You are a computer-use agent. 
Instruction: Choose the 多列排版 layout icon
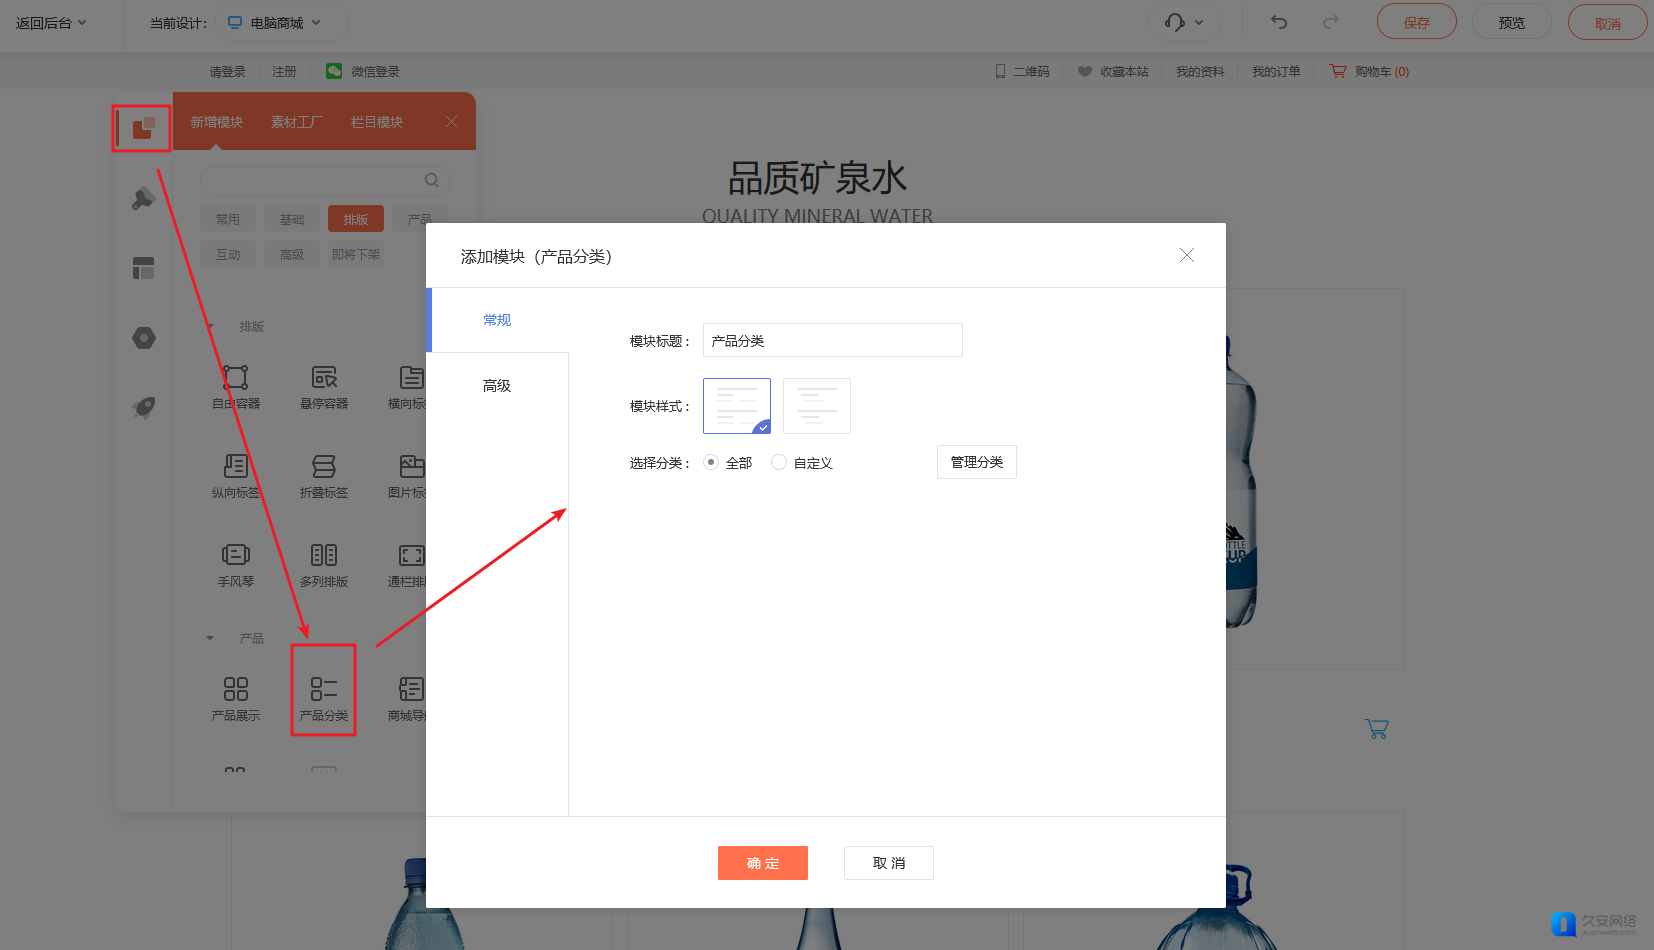(x=323, y=556)
